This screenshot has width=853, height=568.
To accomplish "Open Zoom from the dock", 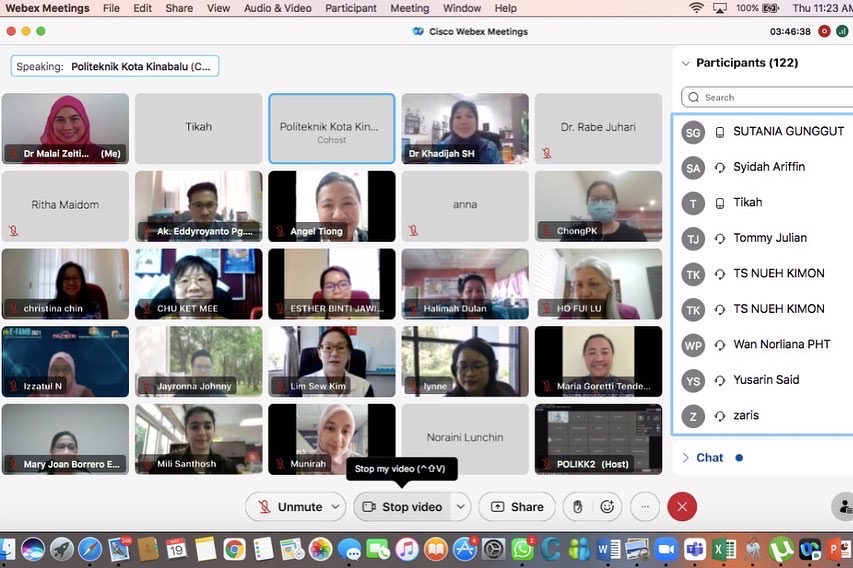I will point(666,549).
